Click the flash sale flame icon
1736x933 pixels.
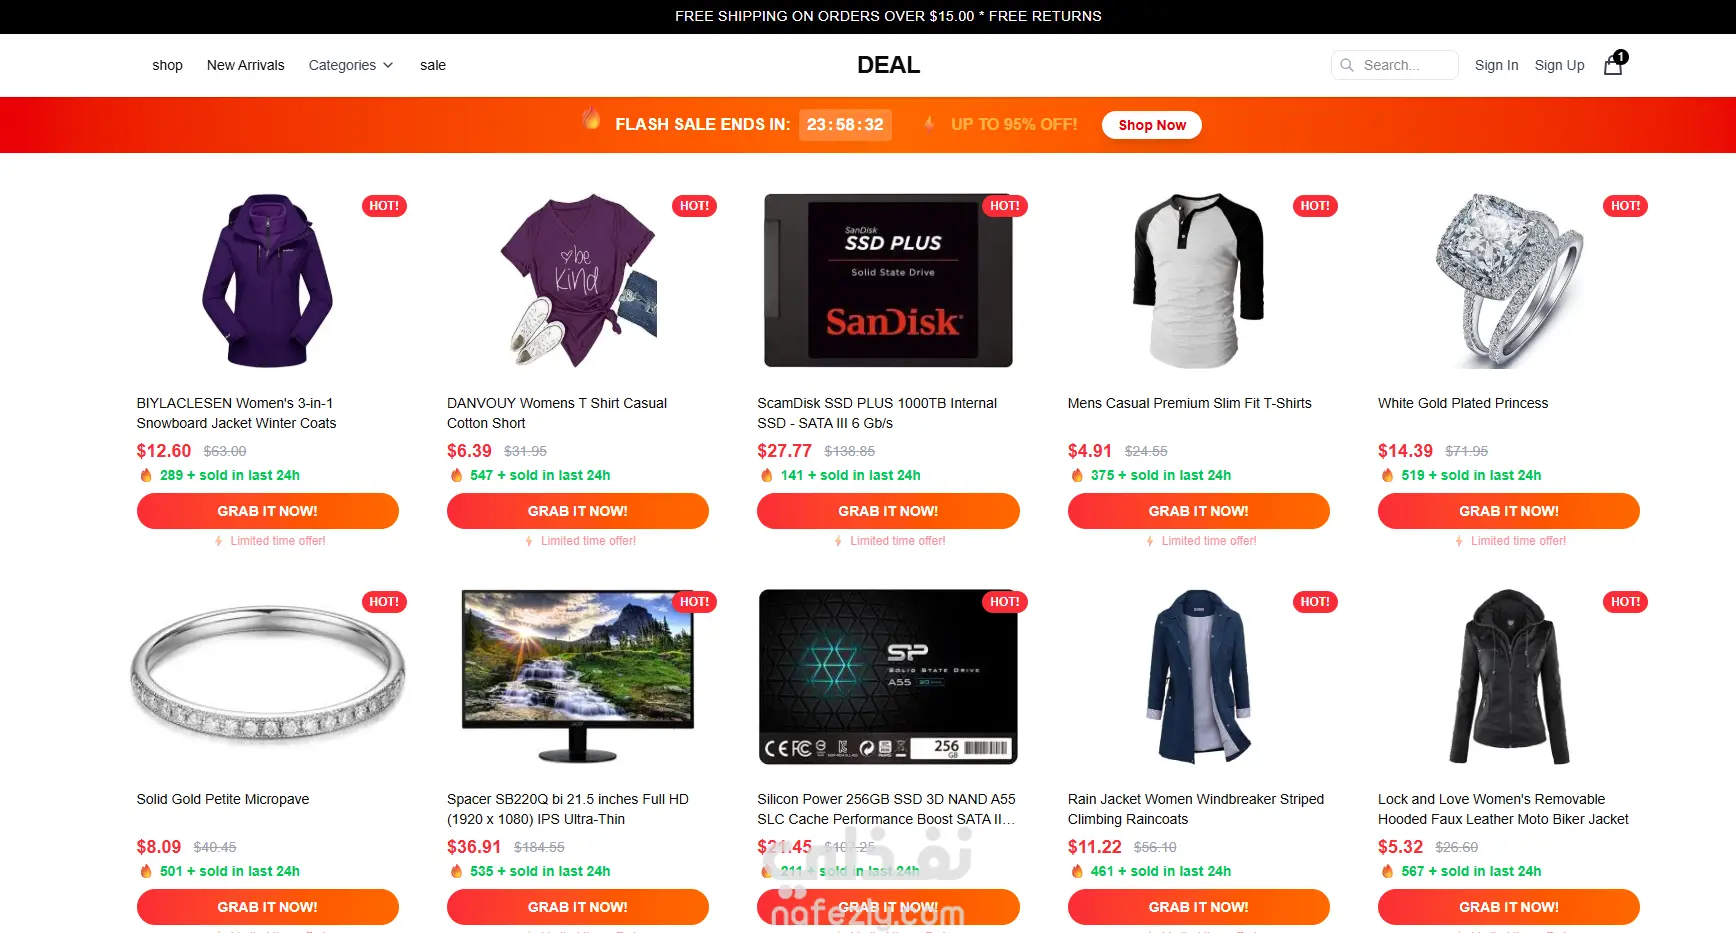click(592, 120)
